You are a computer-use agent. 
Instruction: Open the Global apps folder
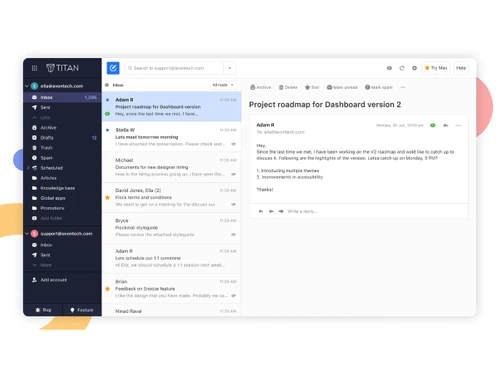click(62, 198)
